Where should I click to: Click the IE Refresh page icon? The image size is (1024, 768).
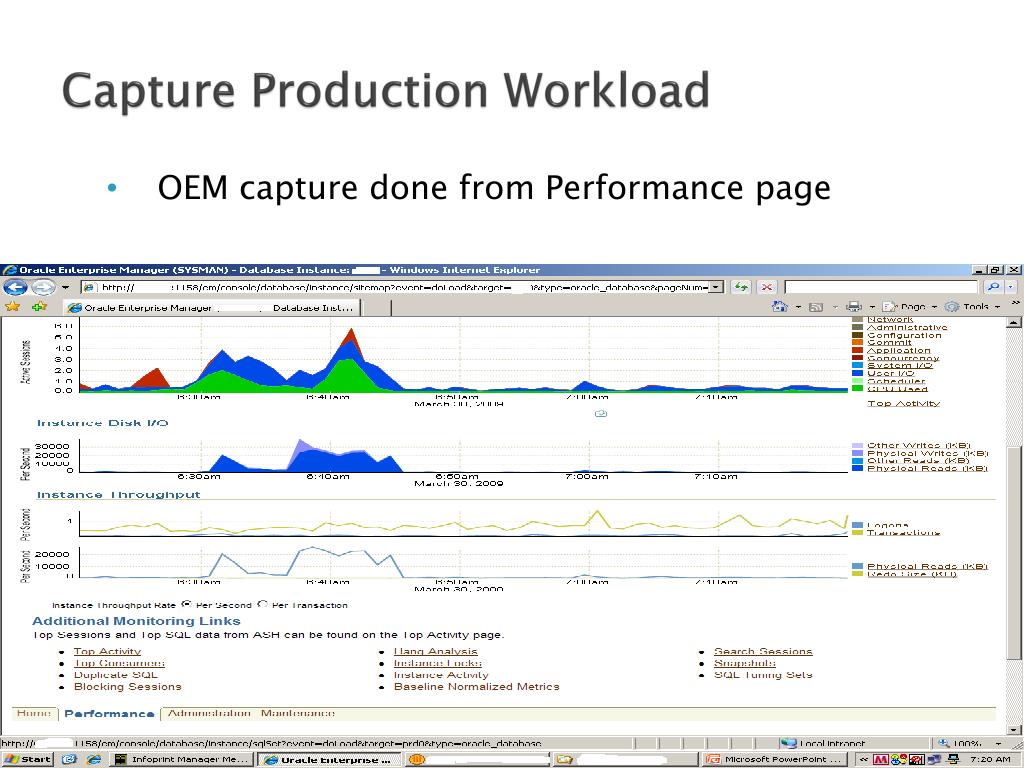point(741,288)
